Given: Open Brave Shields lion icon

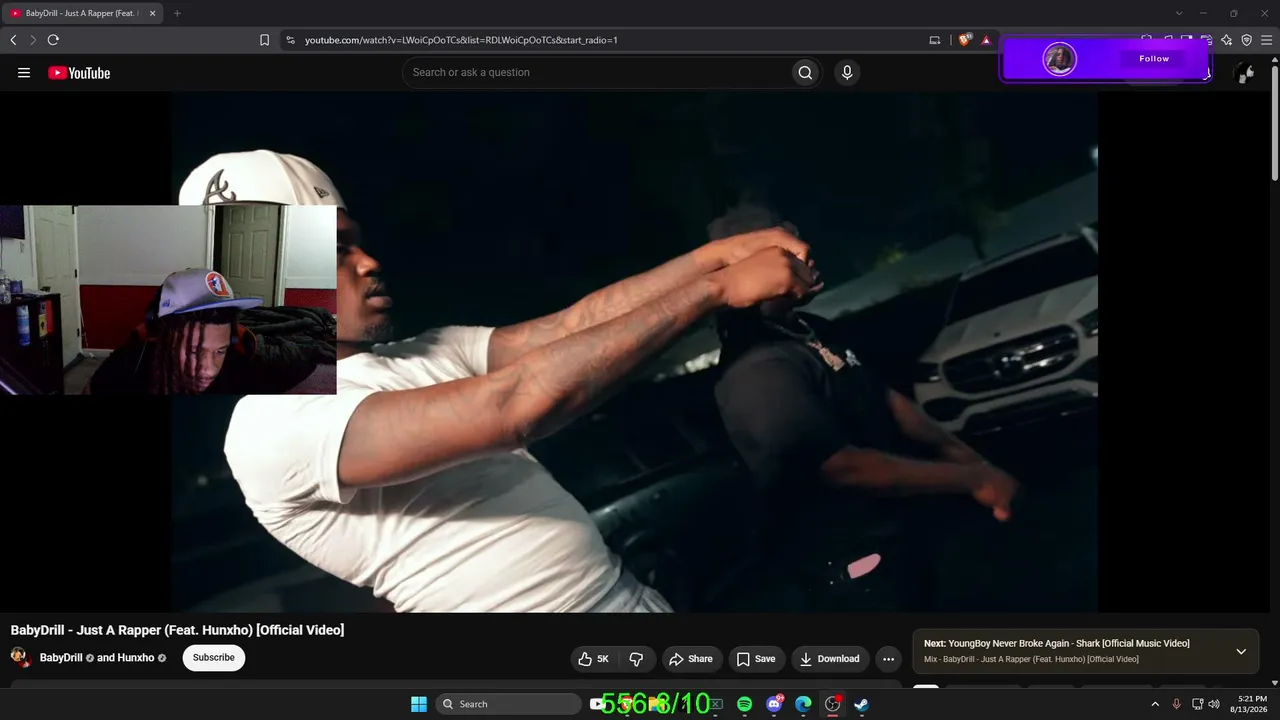Looking at the screenshot, I should pyautogui.click(x=965, y=40).
